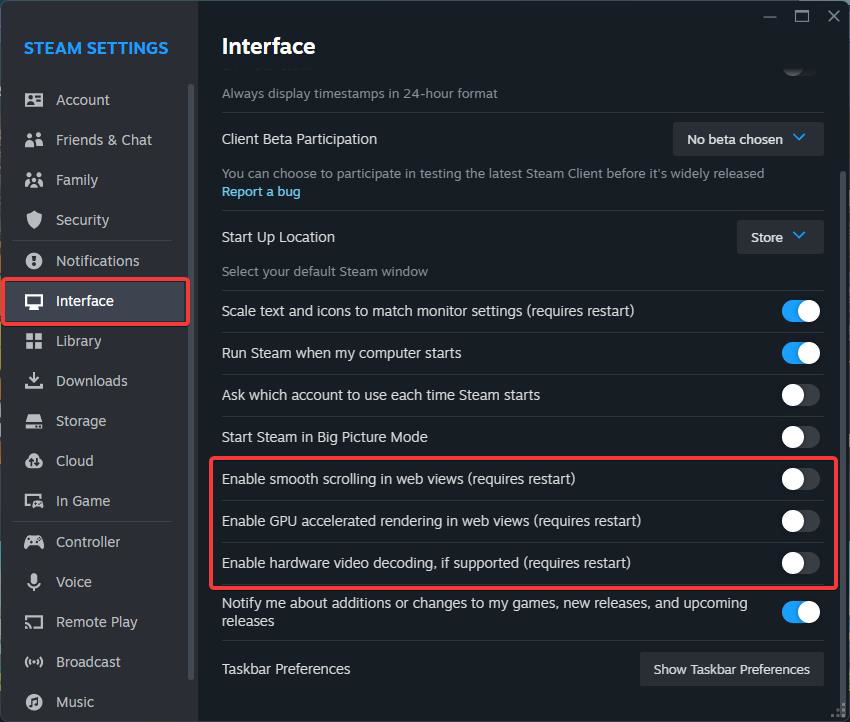Viewport: 850px width, 722px height.
Task: Open the Report a bug link
Action: 261,192
